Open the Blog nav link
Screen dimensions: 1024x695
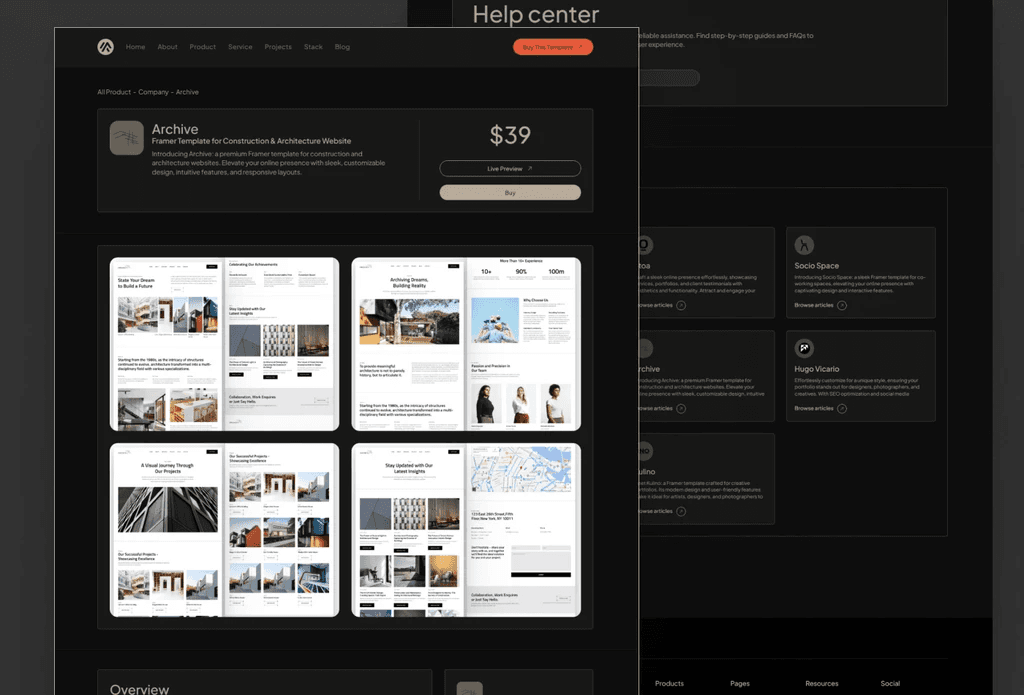(x=342, y=47)
